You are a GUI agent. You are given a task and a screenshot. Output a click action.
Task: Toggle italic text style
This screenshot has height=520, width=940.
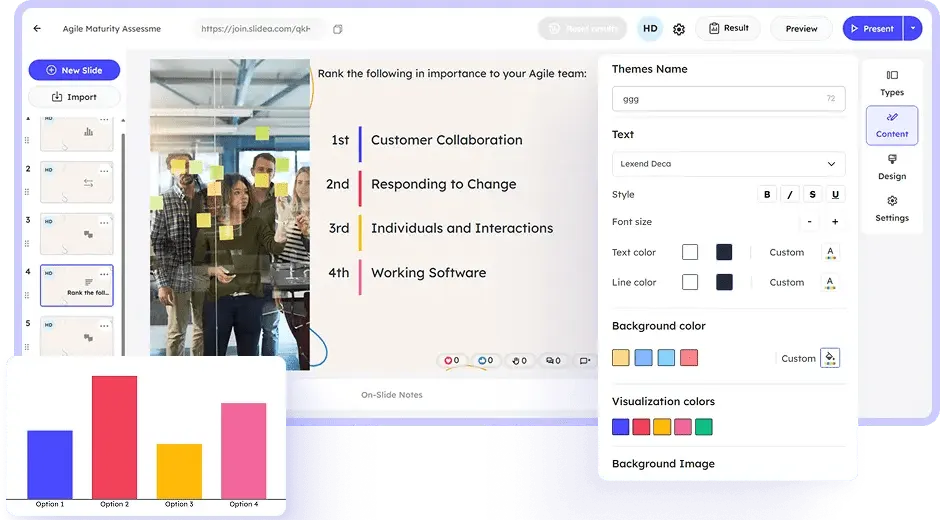(x=790, y=195)
